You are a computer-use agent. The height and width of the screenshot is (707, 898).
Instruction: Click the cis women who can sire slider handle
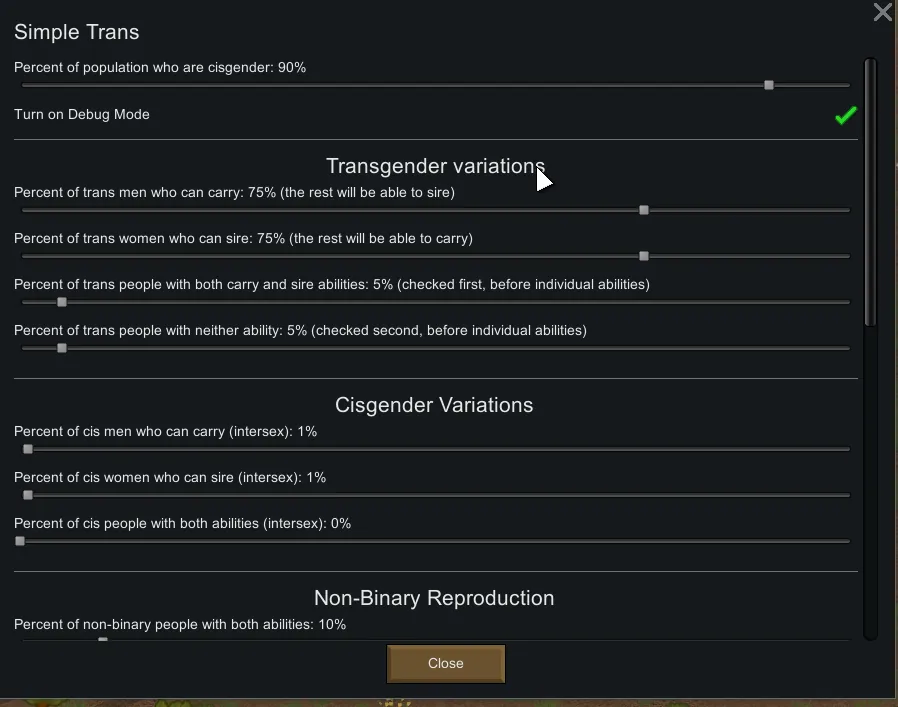pos(28,495)
